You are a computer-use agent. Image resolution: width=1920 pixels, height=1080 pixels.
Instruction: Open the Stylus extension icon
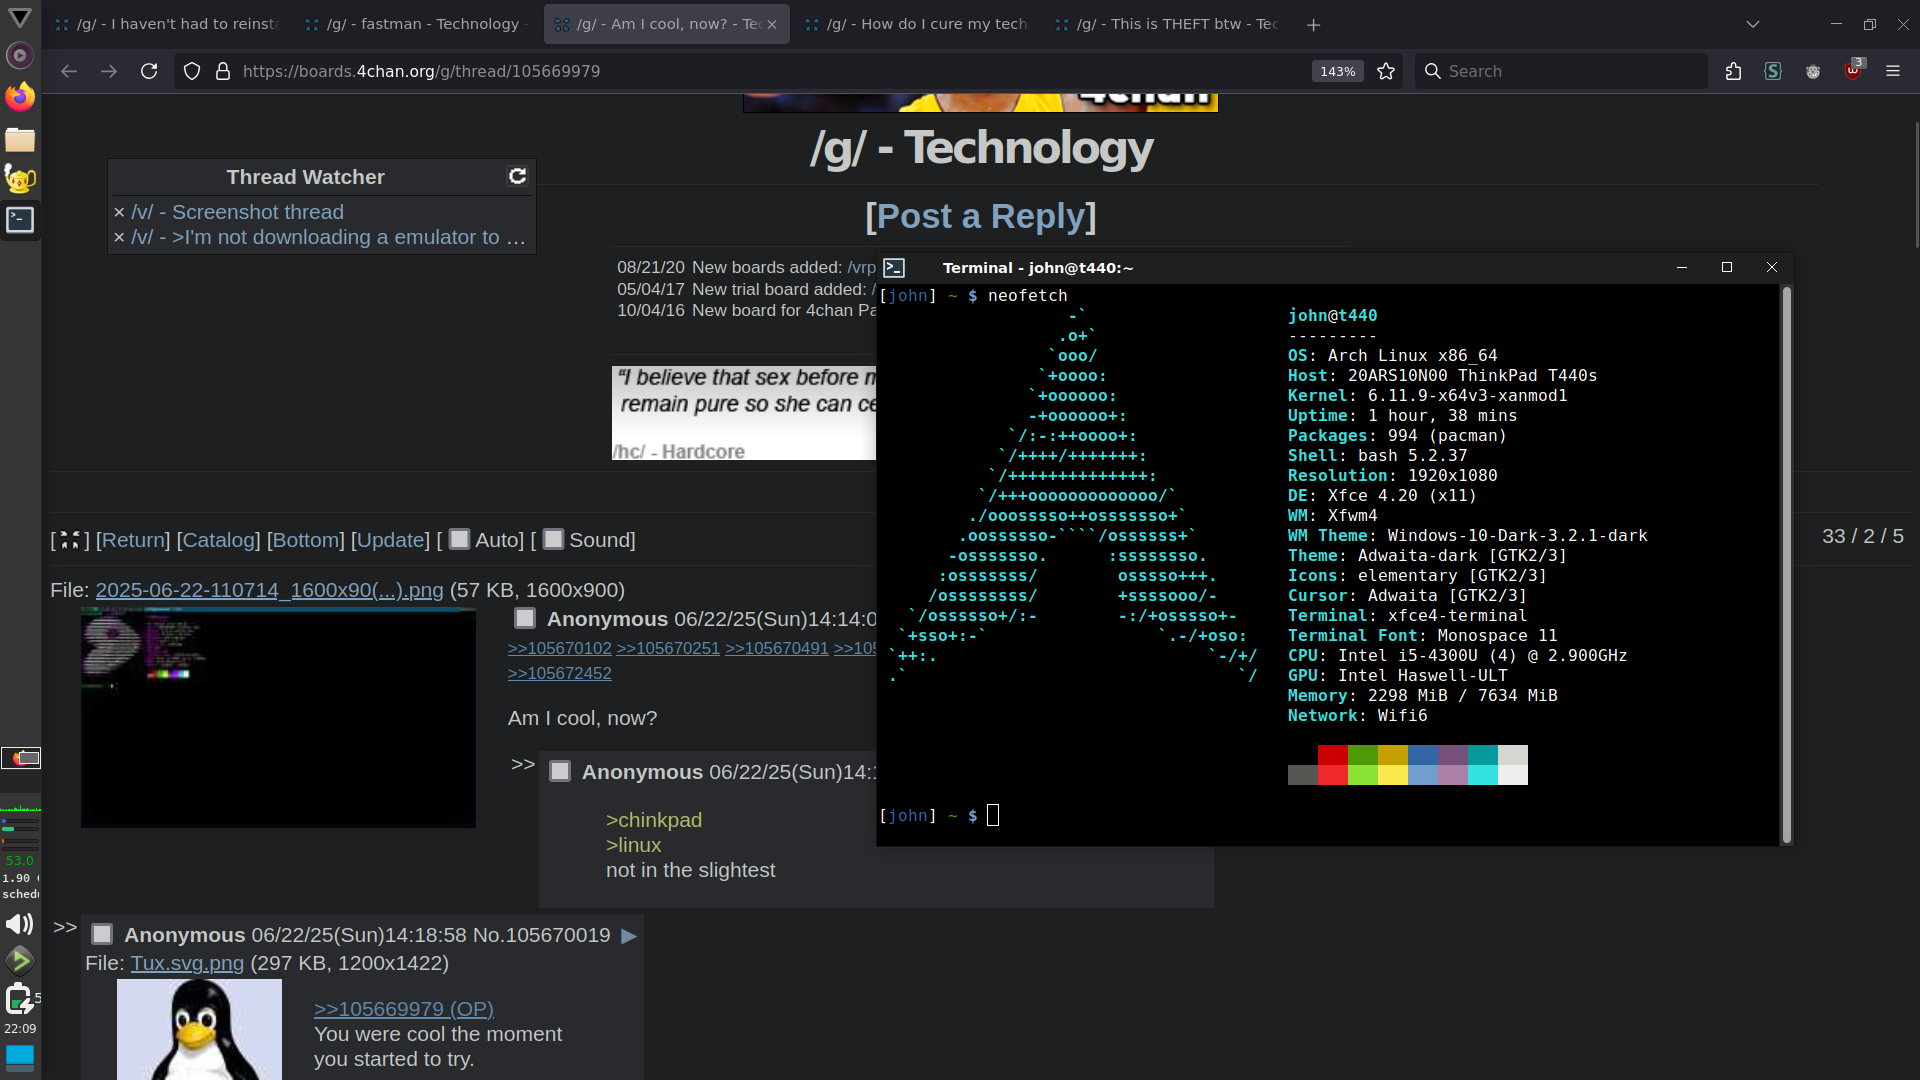[x=1773, y=71]
